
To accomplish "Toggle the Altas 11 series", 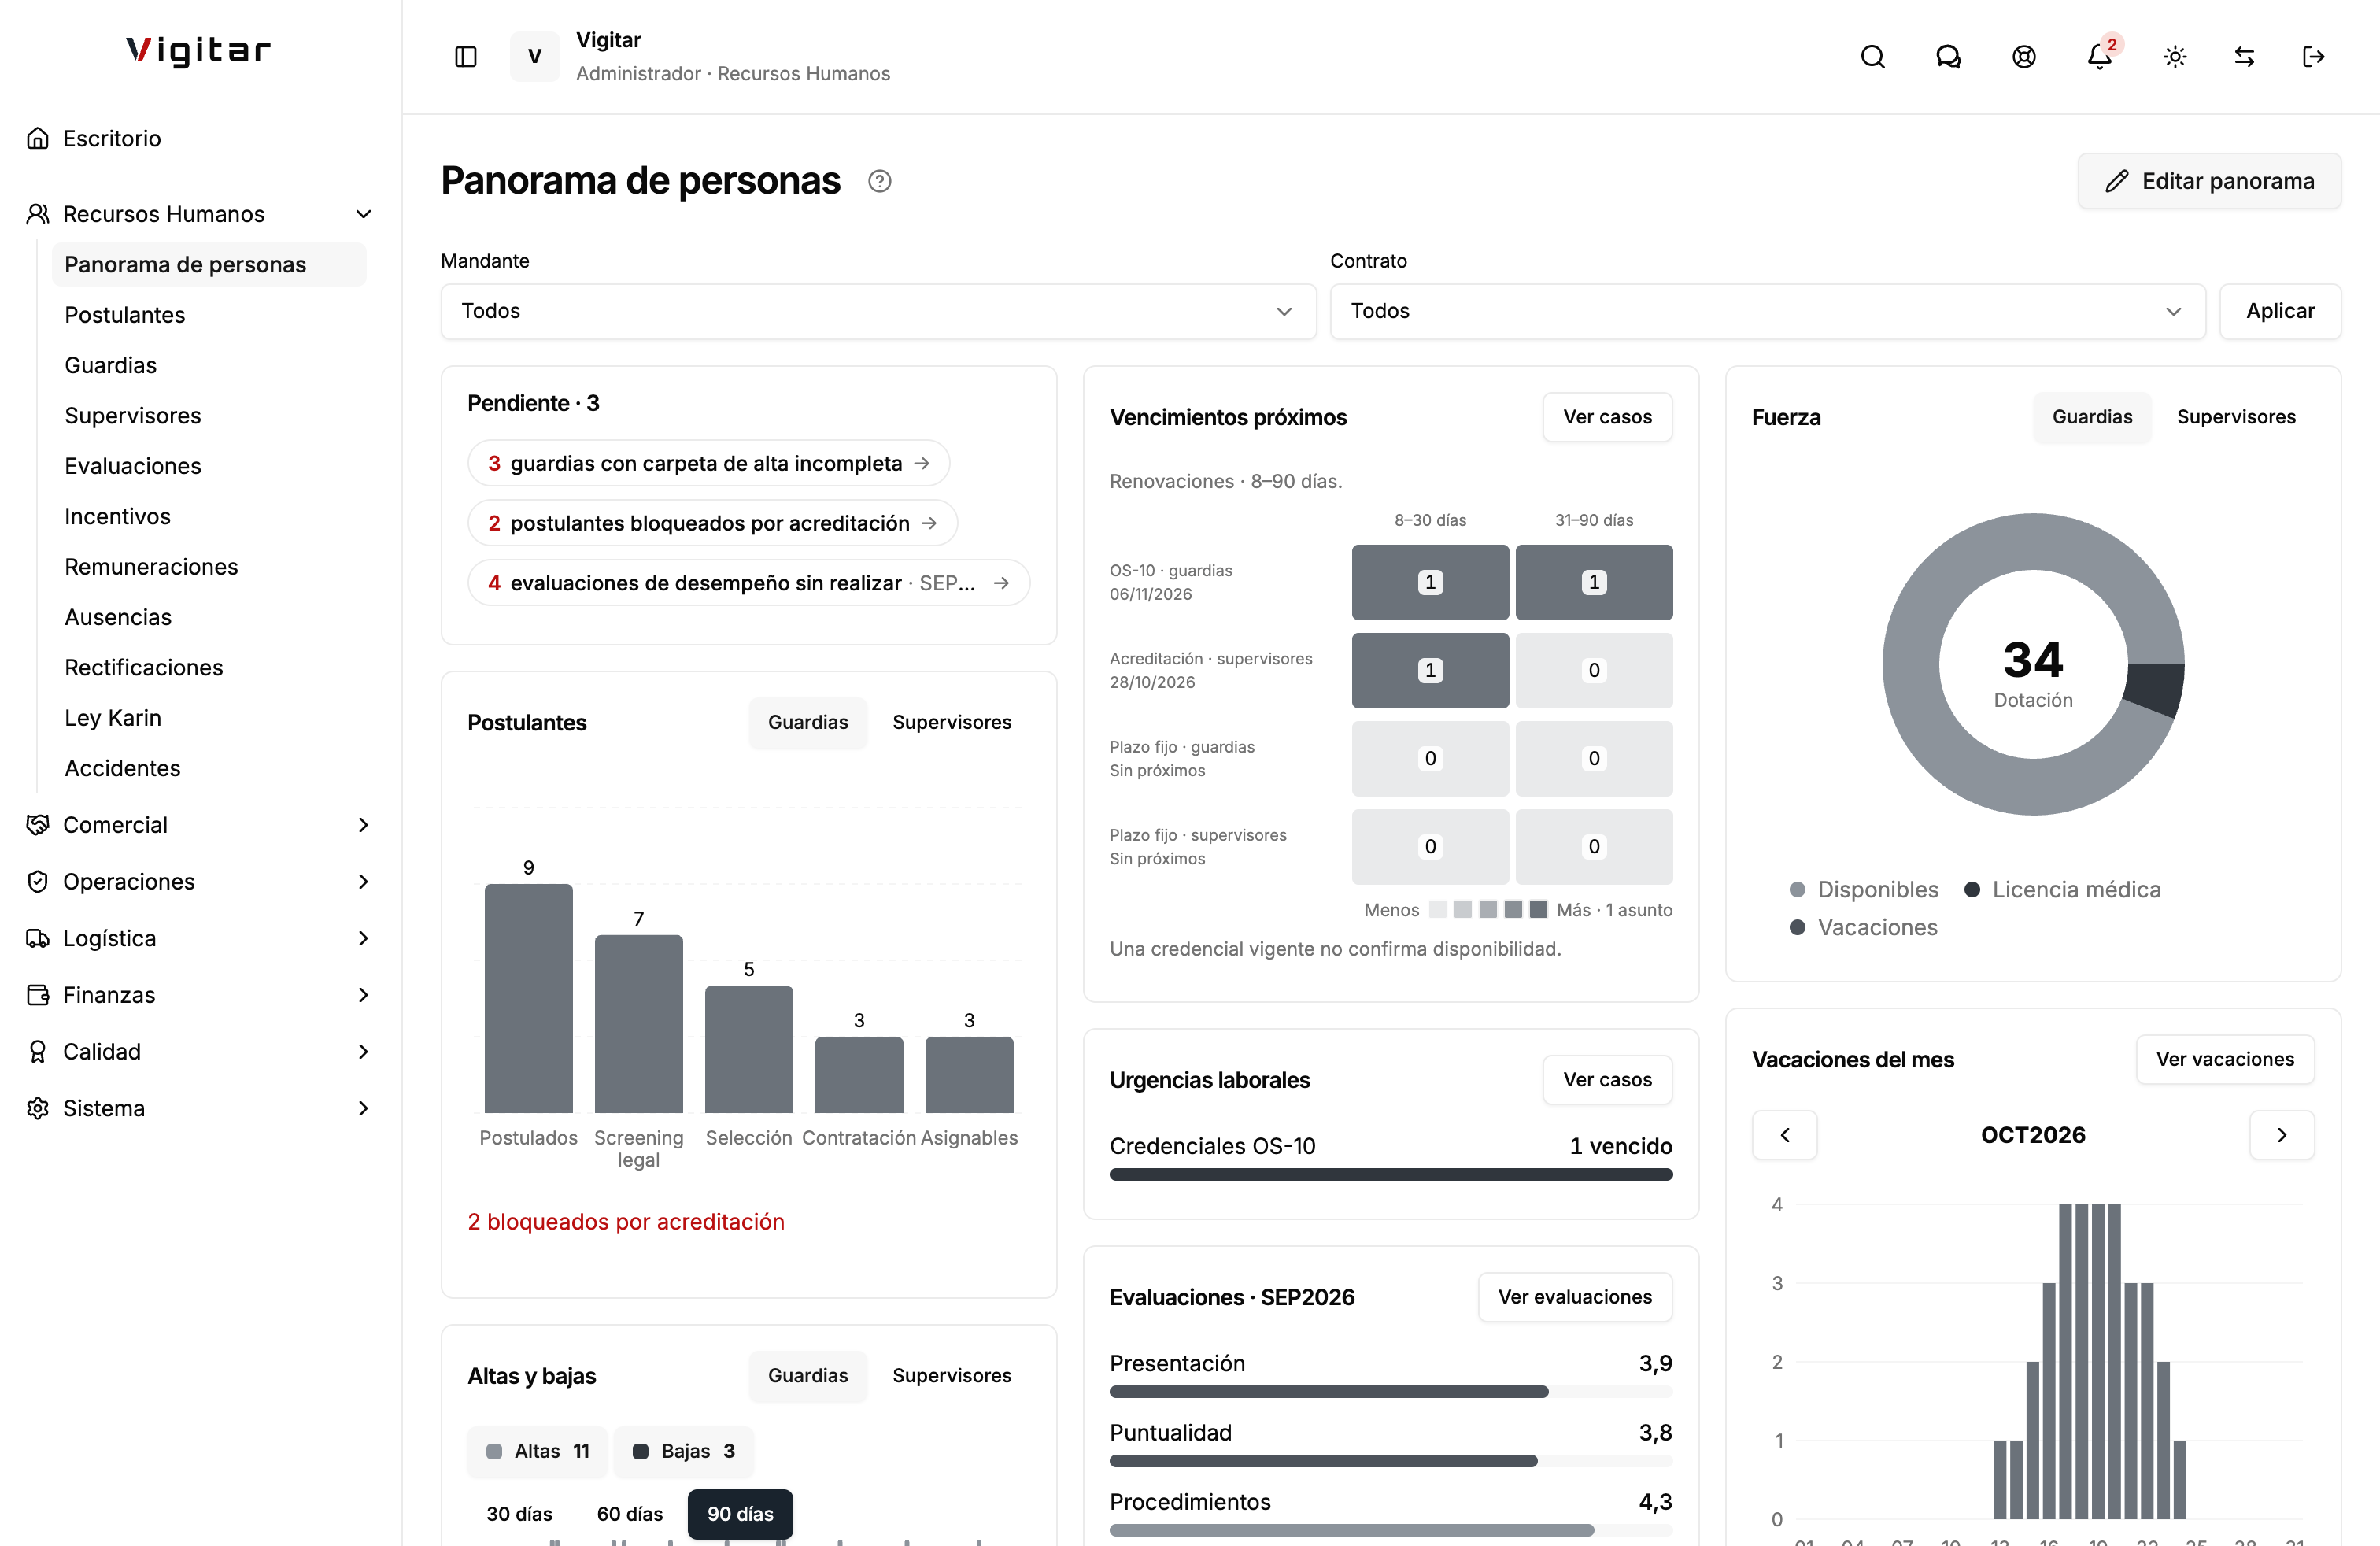I will (538, 1451).
